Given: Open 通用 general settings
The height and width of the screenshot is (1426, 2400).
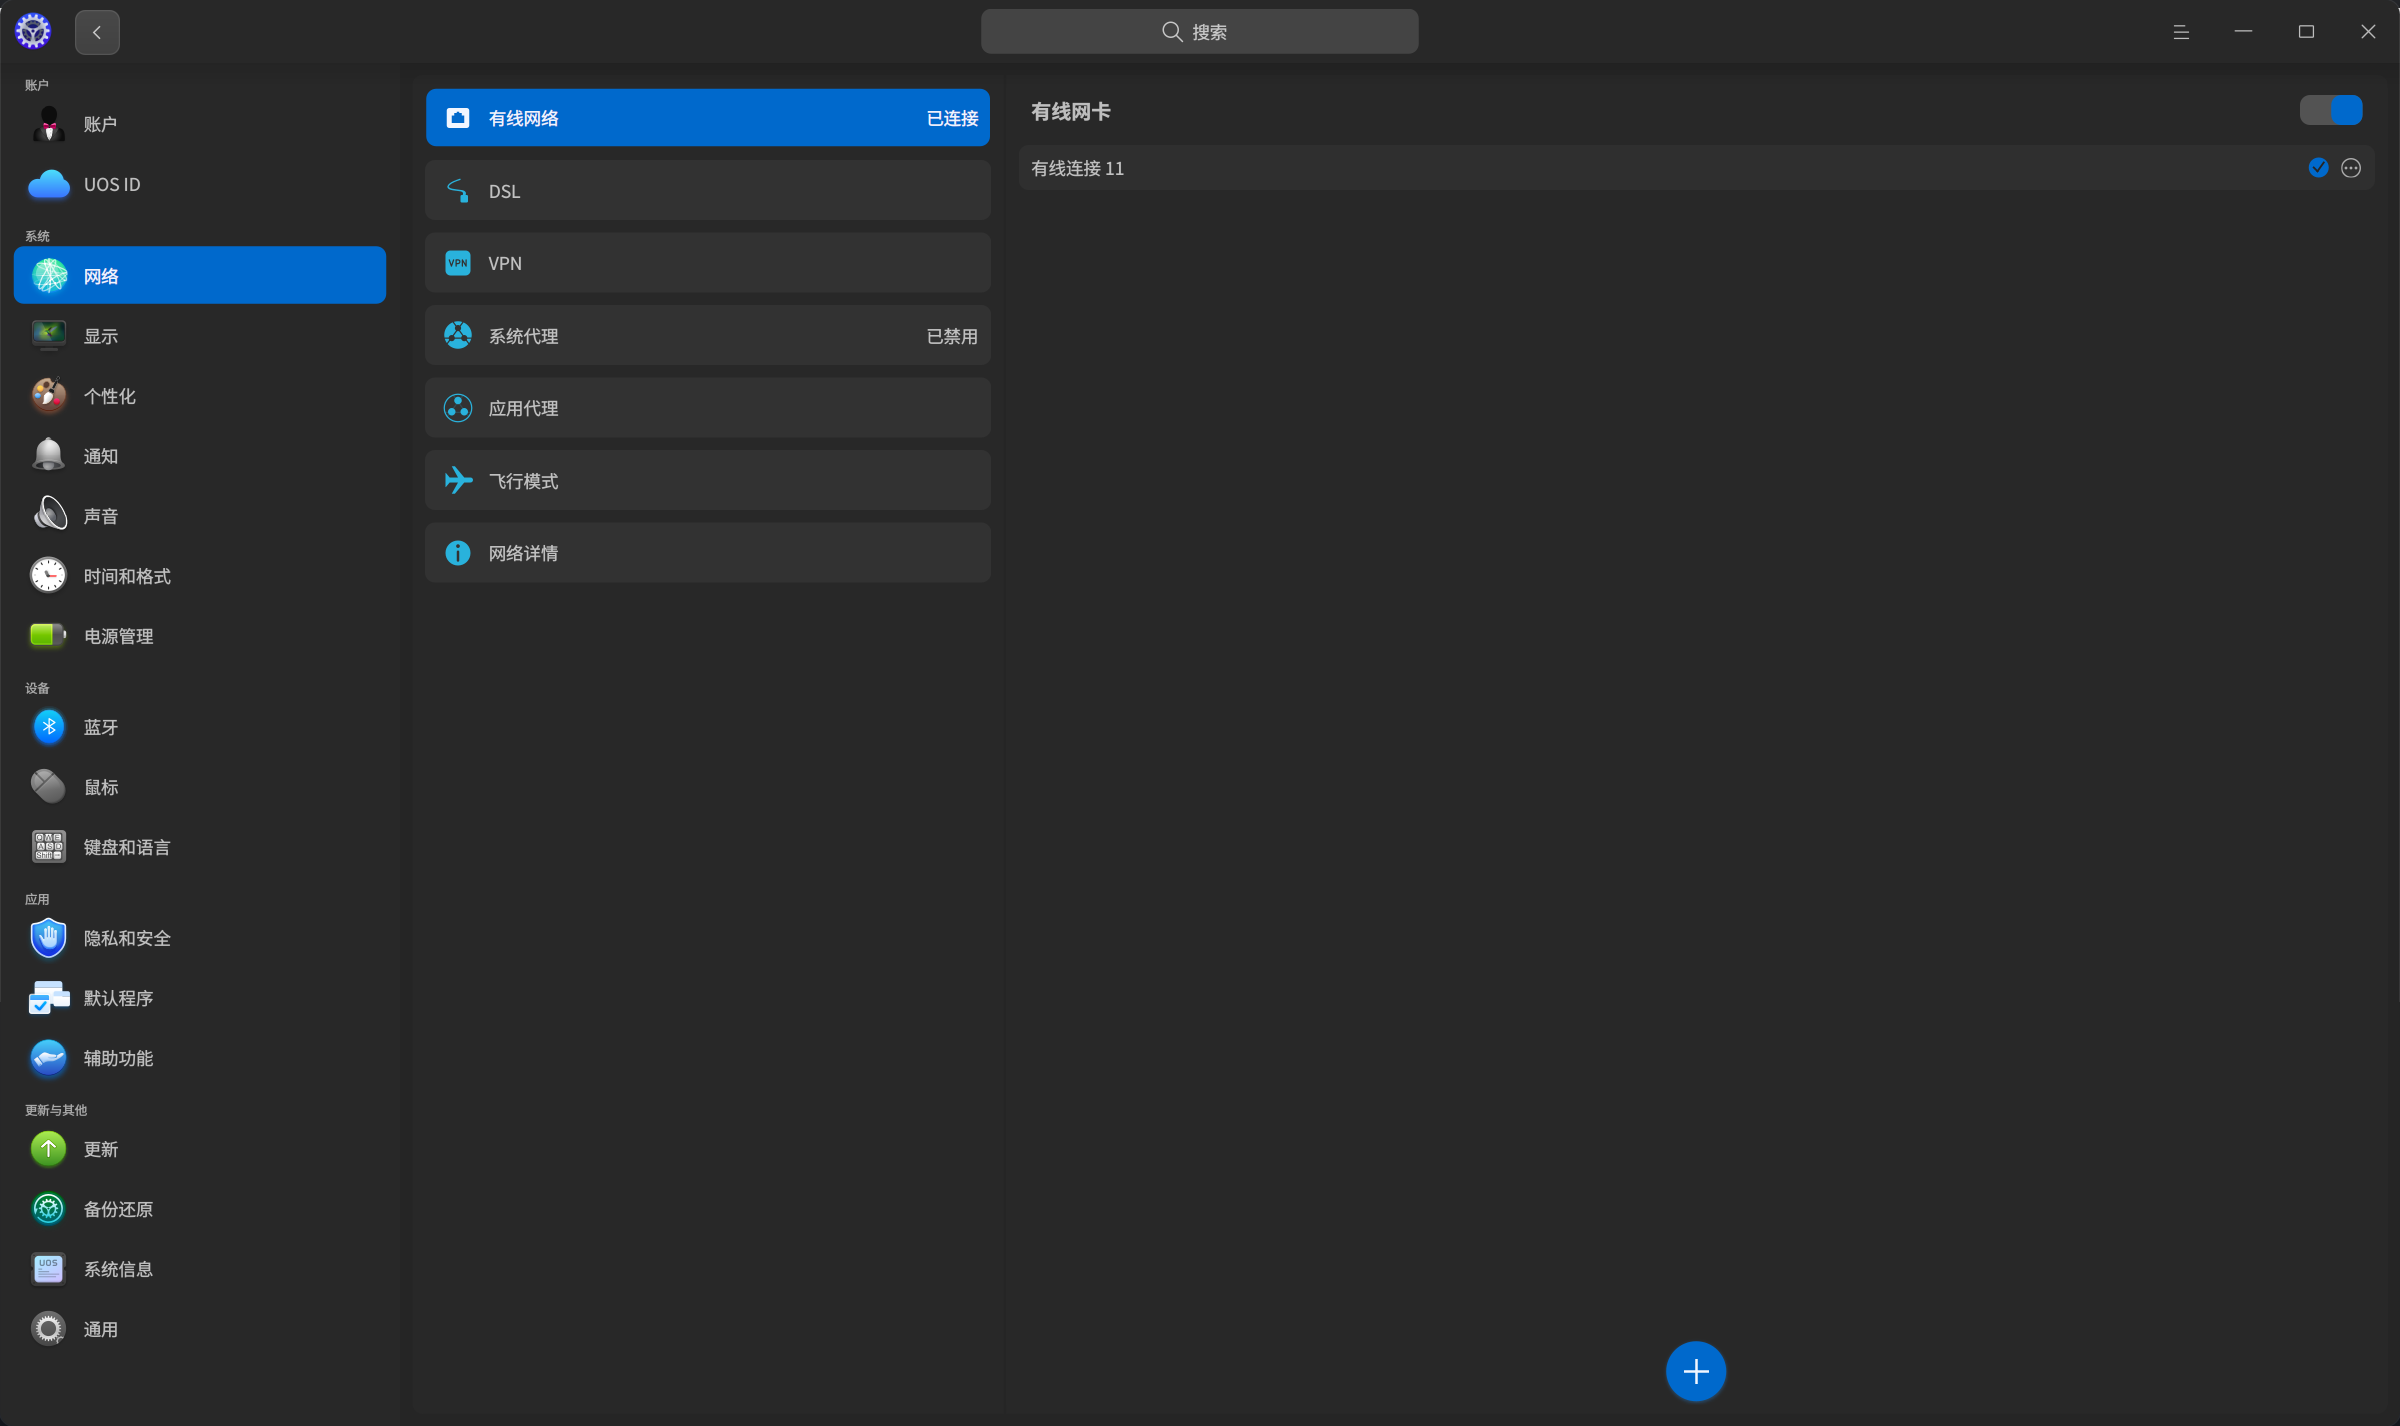Looking at the screenshot, I should (200, 1329).
